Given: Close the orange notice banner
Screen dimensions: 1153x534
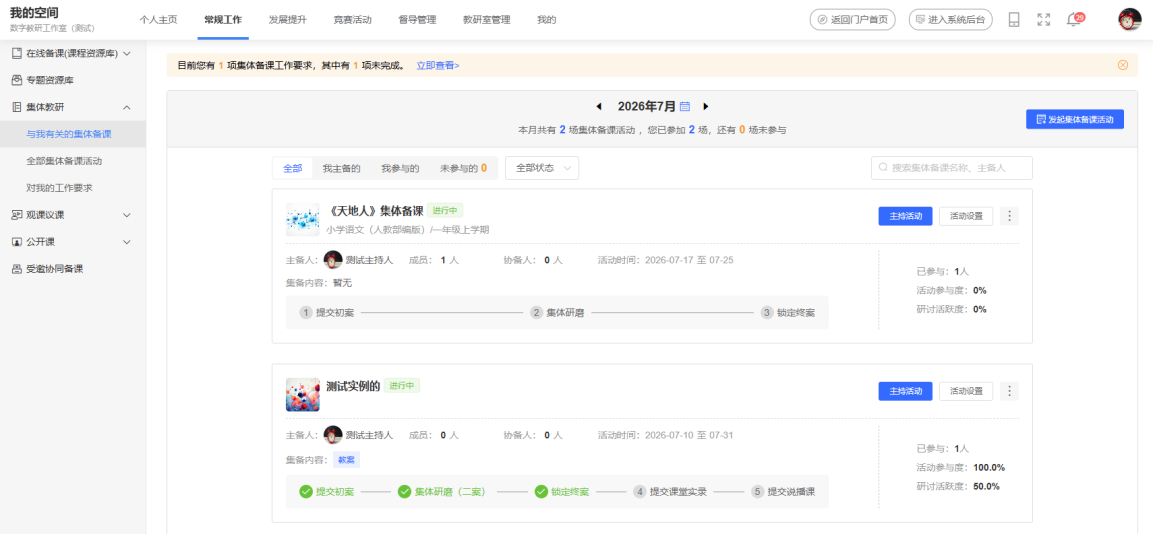Looking at the screenshot, I should pos(1123,65).
